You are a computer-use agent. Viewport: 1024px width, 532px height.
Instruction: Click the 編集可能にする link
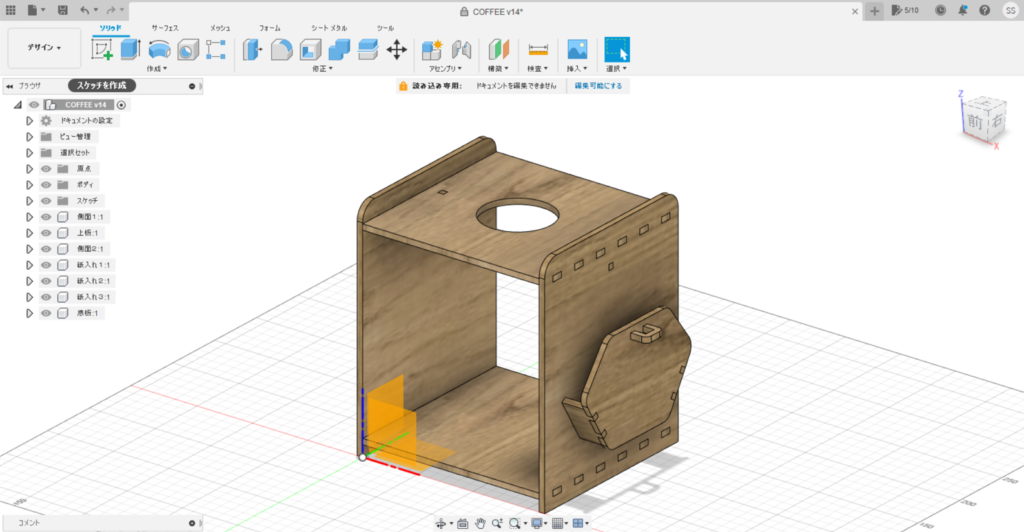coord(598,87)
